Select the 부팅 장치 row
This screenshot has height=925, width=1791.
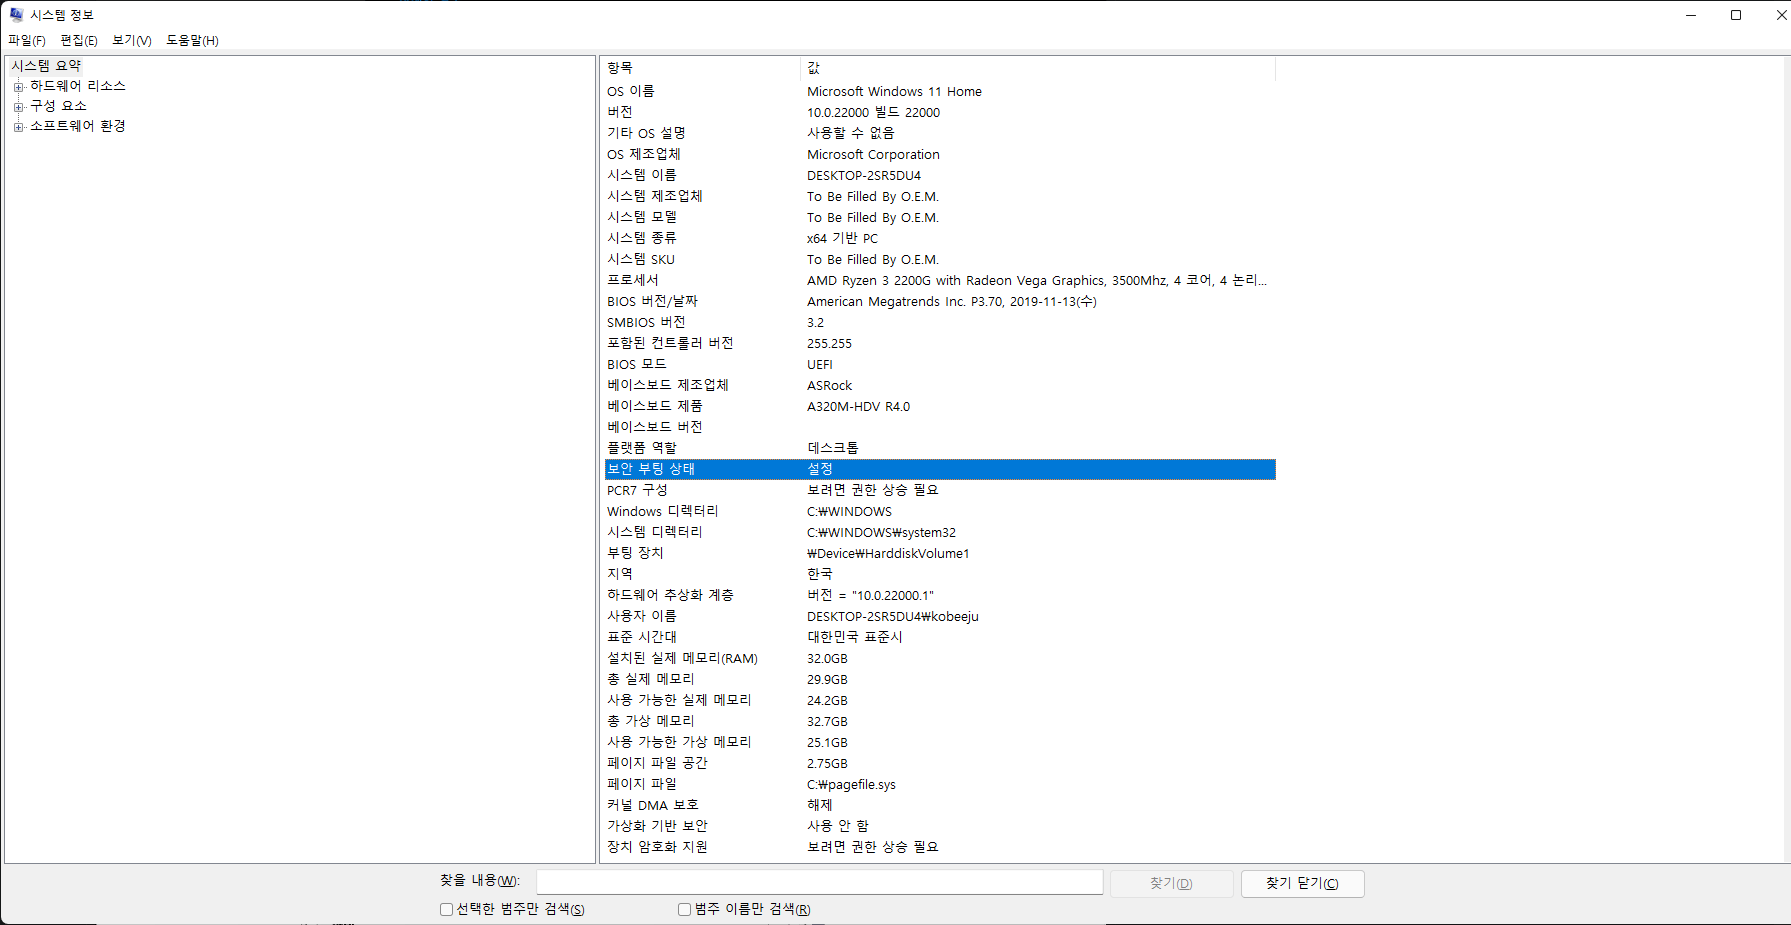pos(940,553)
